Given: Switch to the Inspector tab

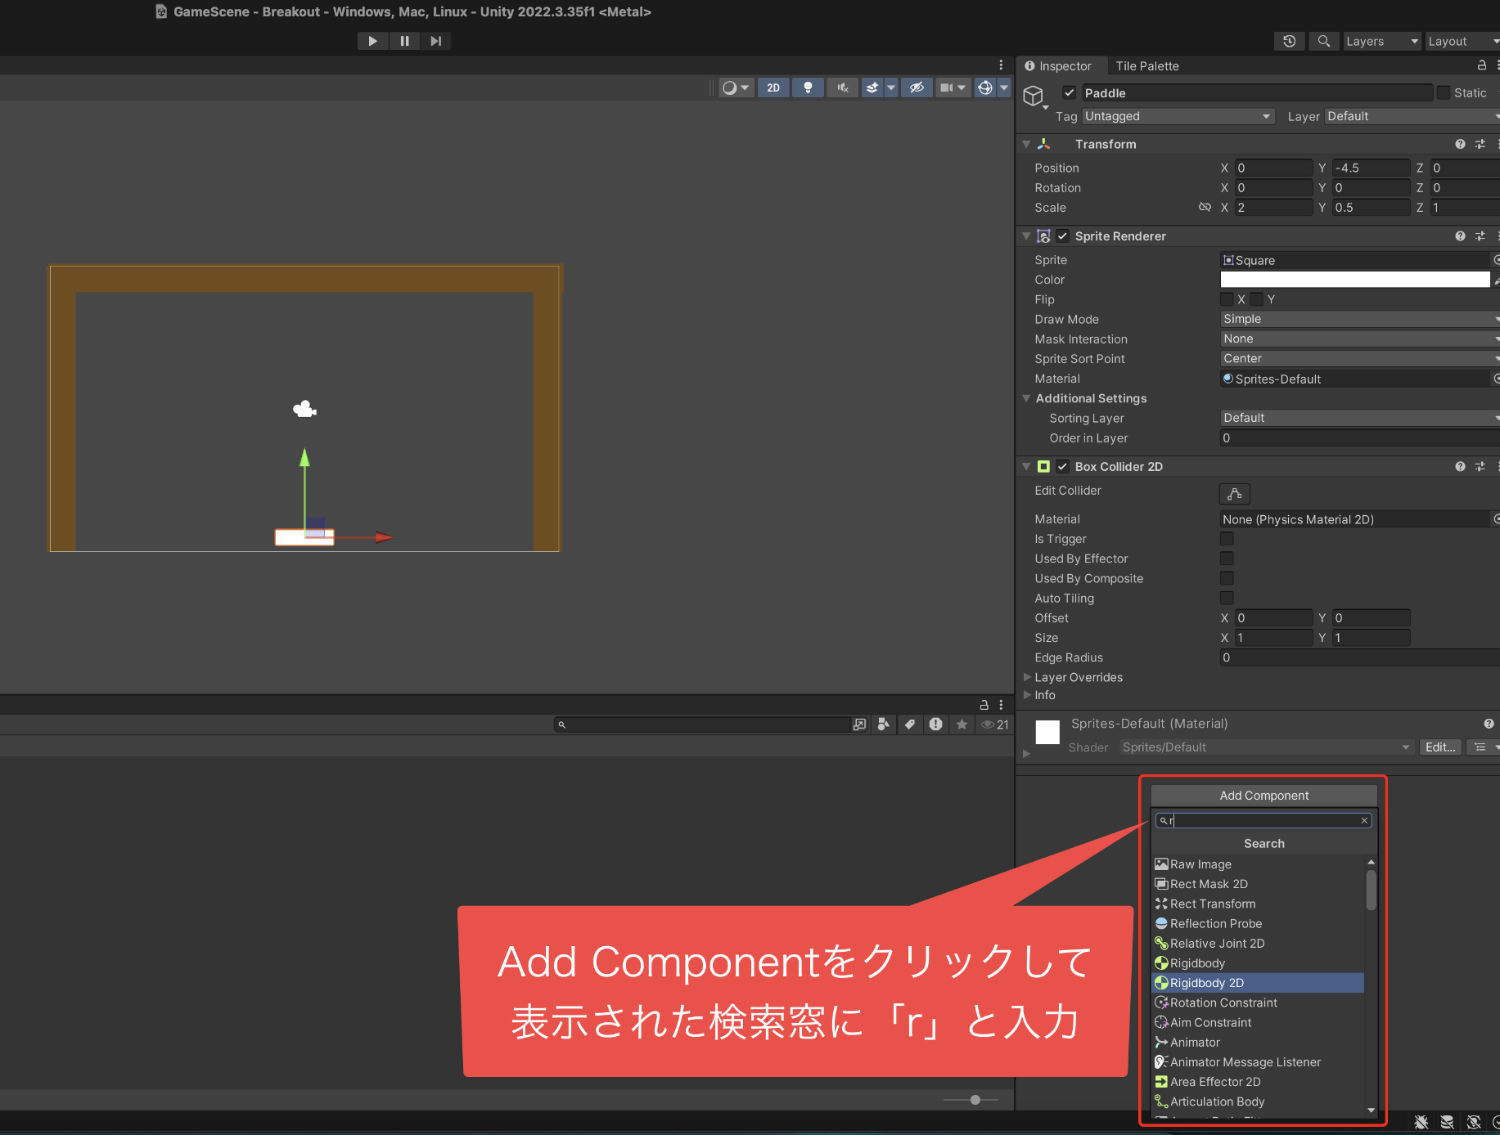Looking at the screenshot, I should pyautogui.click(x=1058, y=66).
